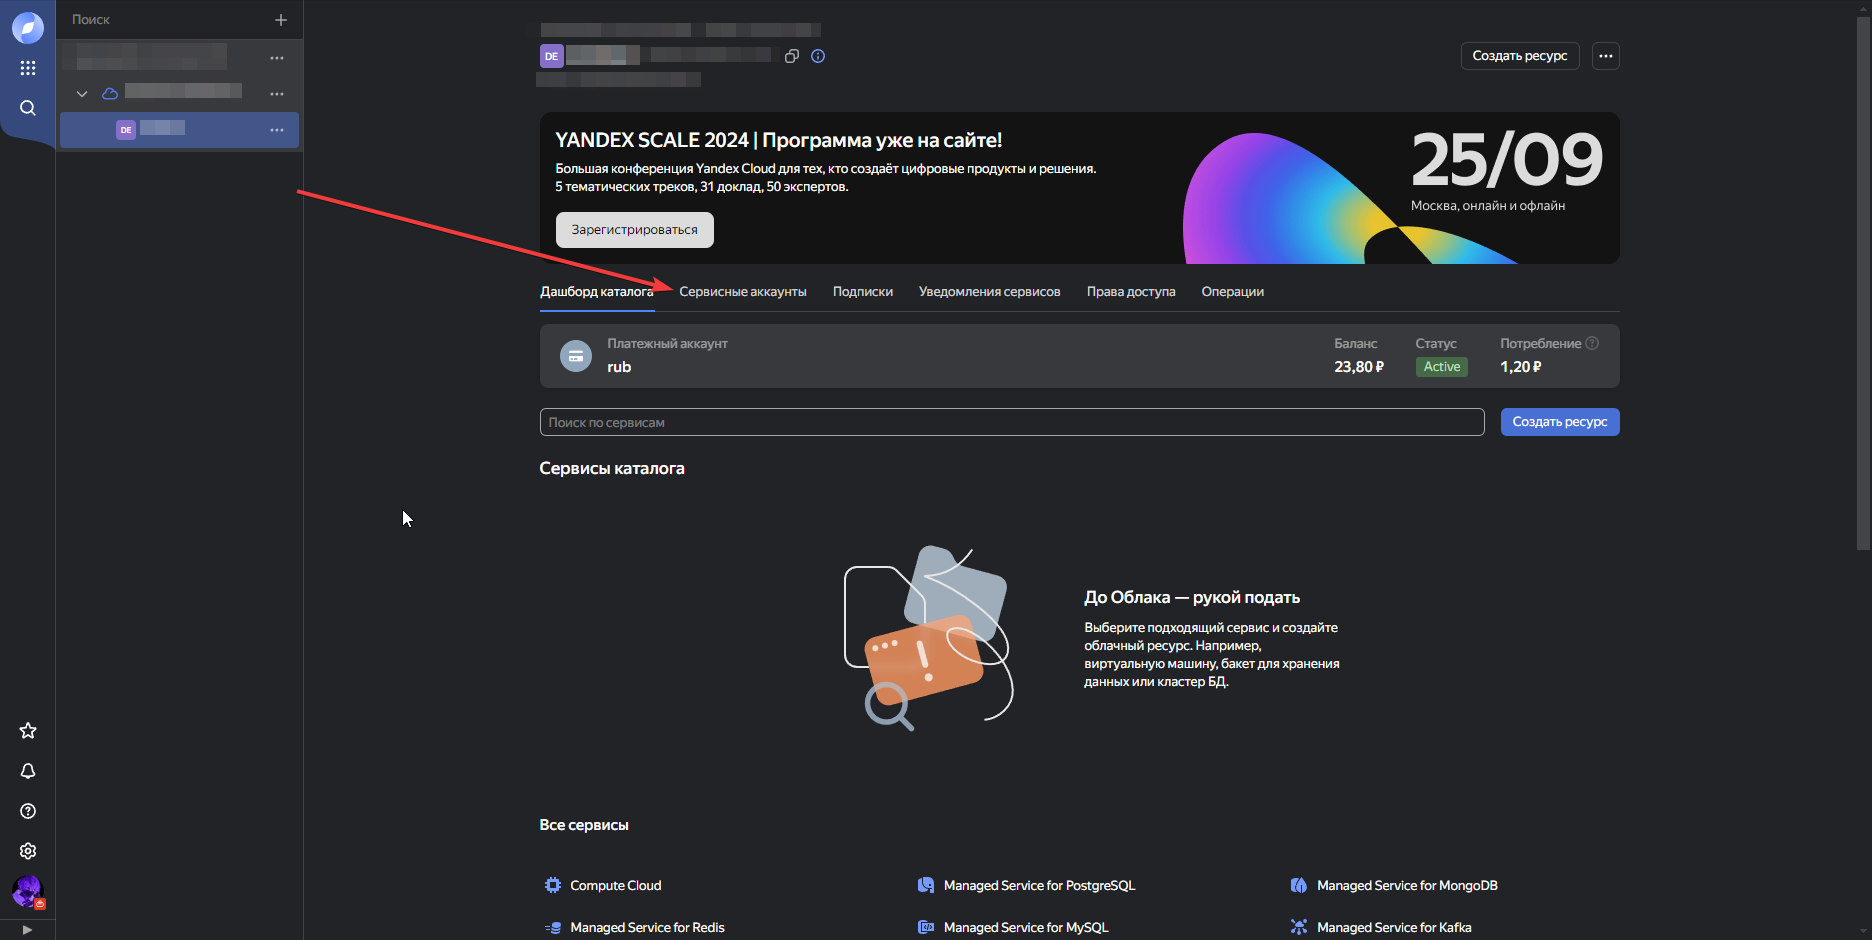1872x940 pixels.
Task: Click the Managed Service for Kafka icon
Action: pyautogui.click(x=1299, y=927)
